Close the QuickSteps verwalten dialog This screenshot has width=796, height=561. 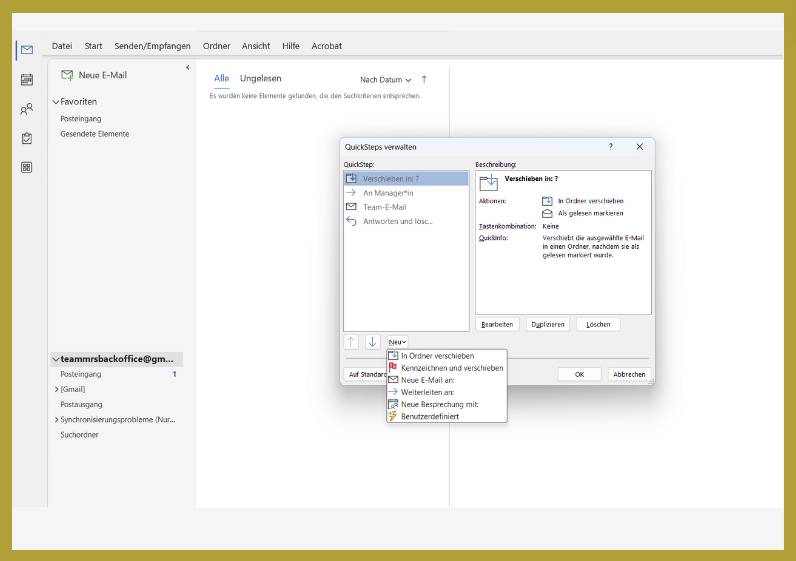click(x=640, y=147)
